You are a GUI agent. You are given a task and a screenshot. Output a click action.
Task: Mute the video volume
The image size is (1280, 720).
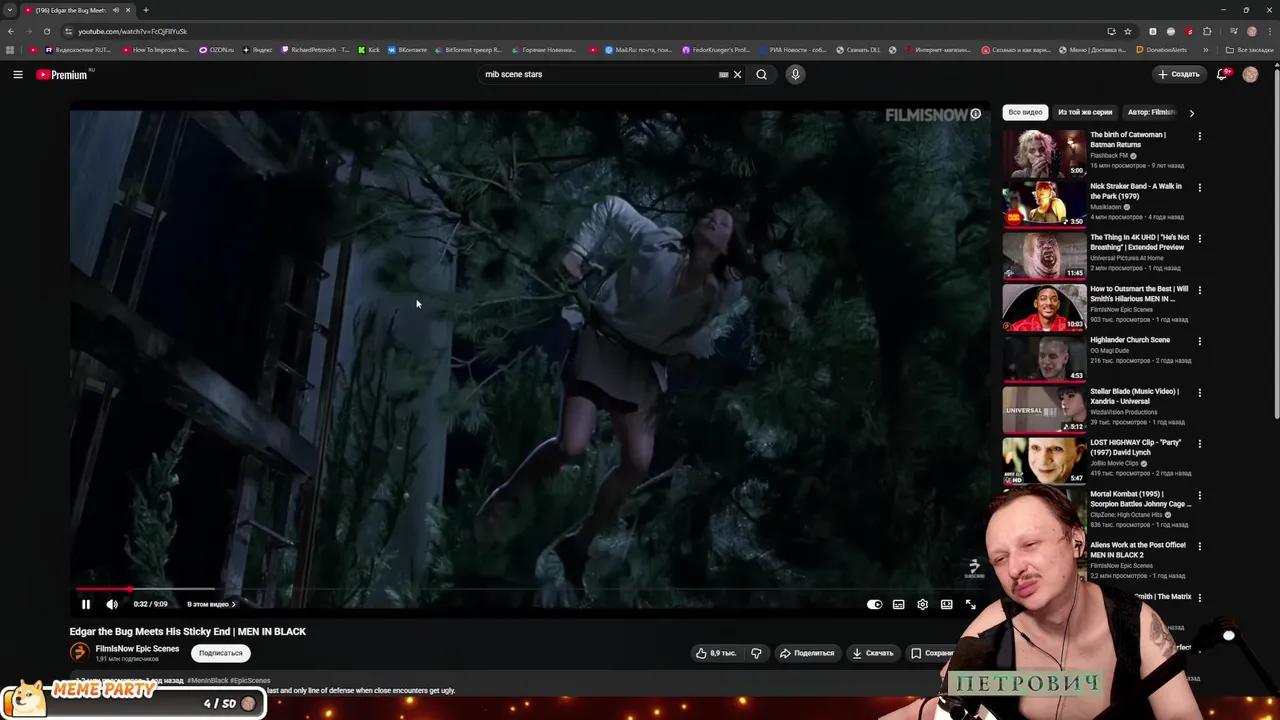[x=112, y=604]
